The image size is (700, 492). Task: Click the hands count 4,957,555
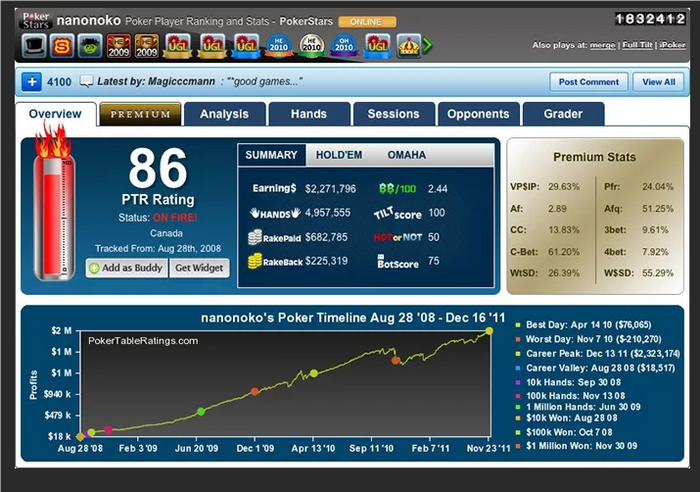pyautogui.click(x=328, y=213)
